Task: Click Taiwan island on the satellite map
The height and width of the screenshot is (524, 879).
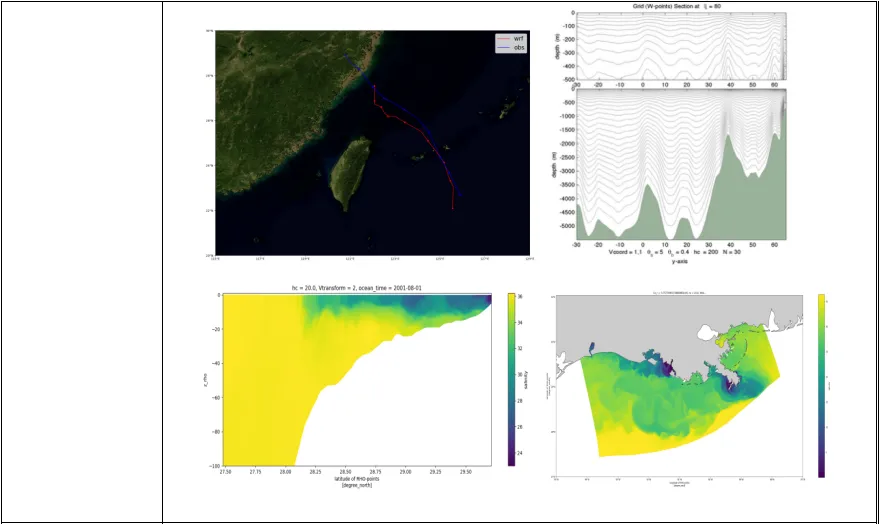Action: click(351, 173)
